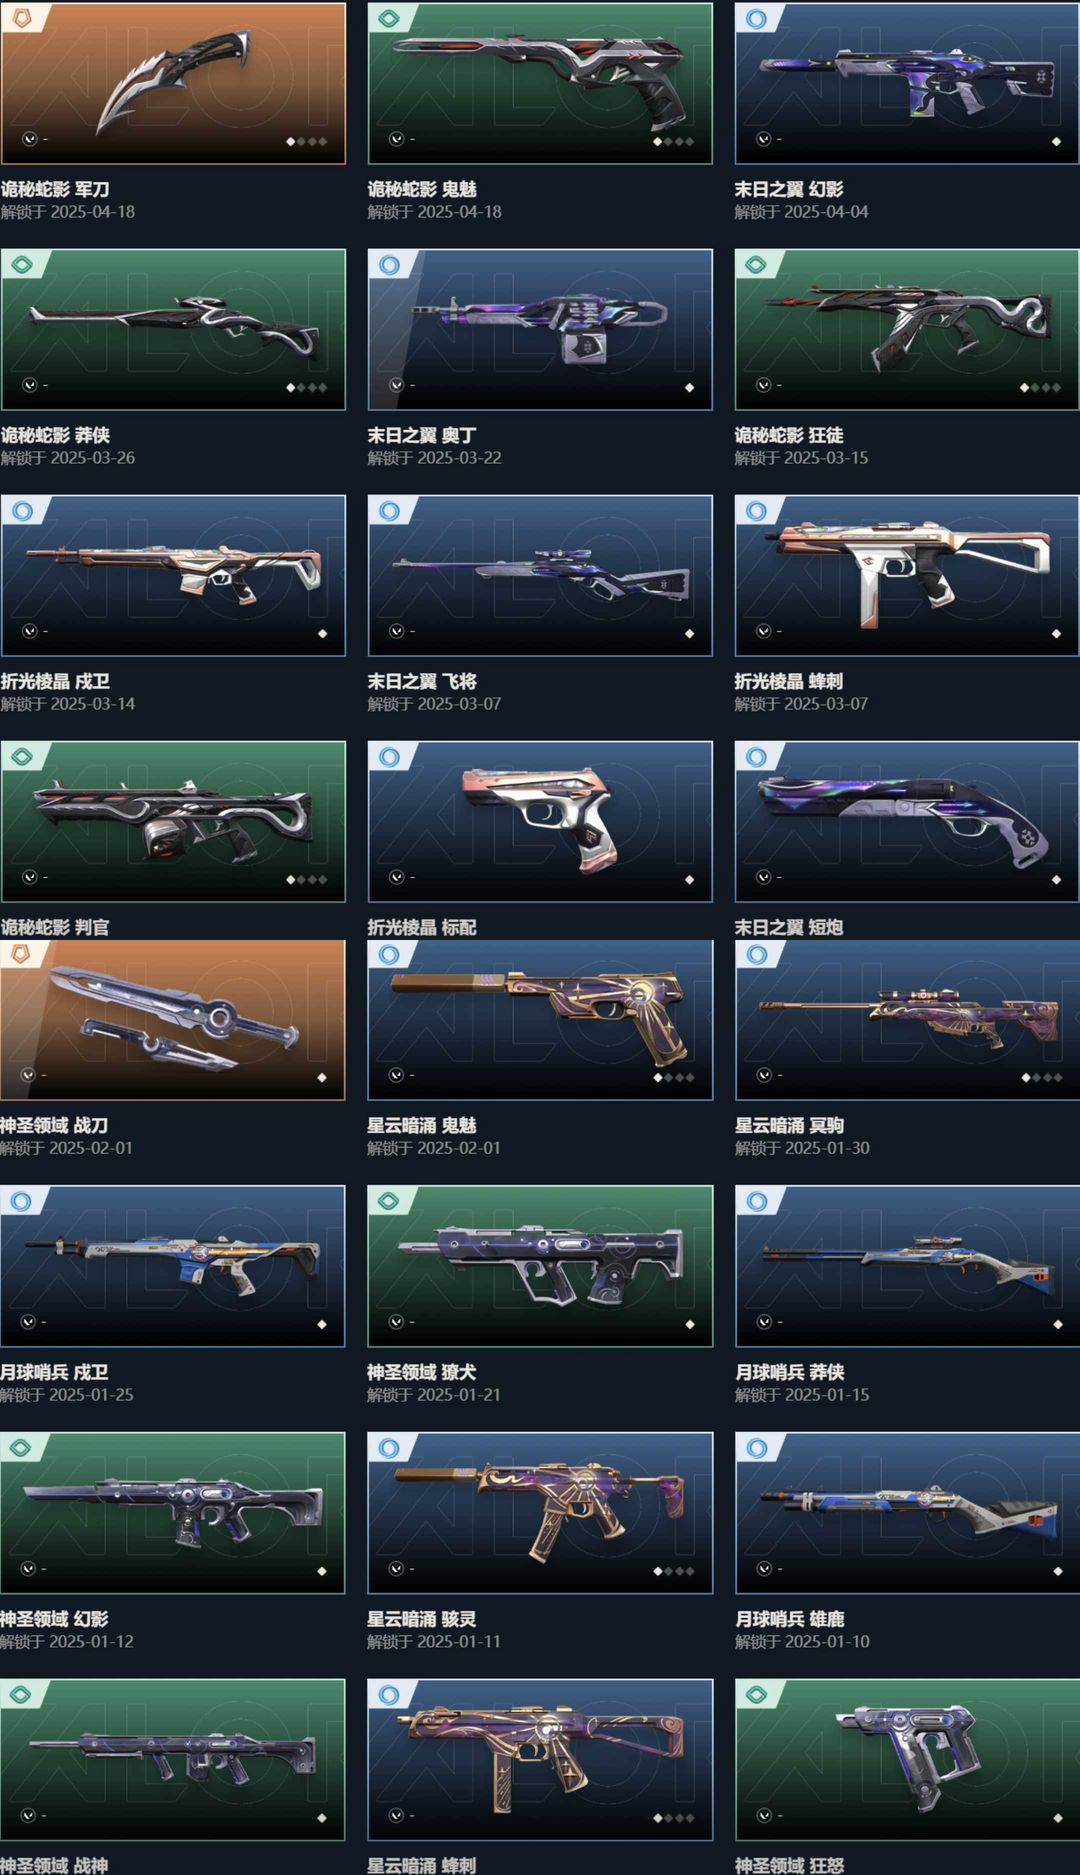Open the 折光棱晶 戍卫 skin name link
This screenshot has width=1080, height=1875.
[x=55, y=681]
